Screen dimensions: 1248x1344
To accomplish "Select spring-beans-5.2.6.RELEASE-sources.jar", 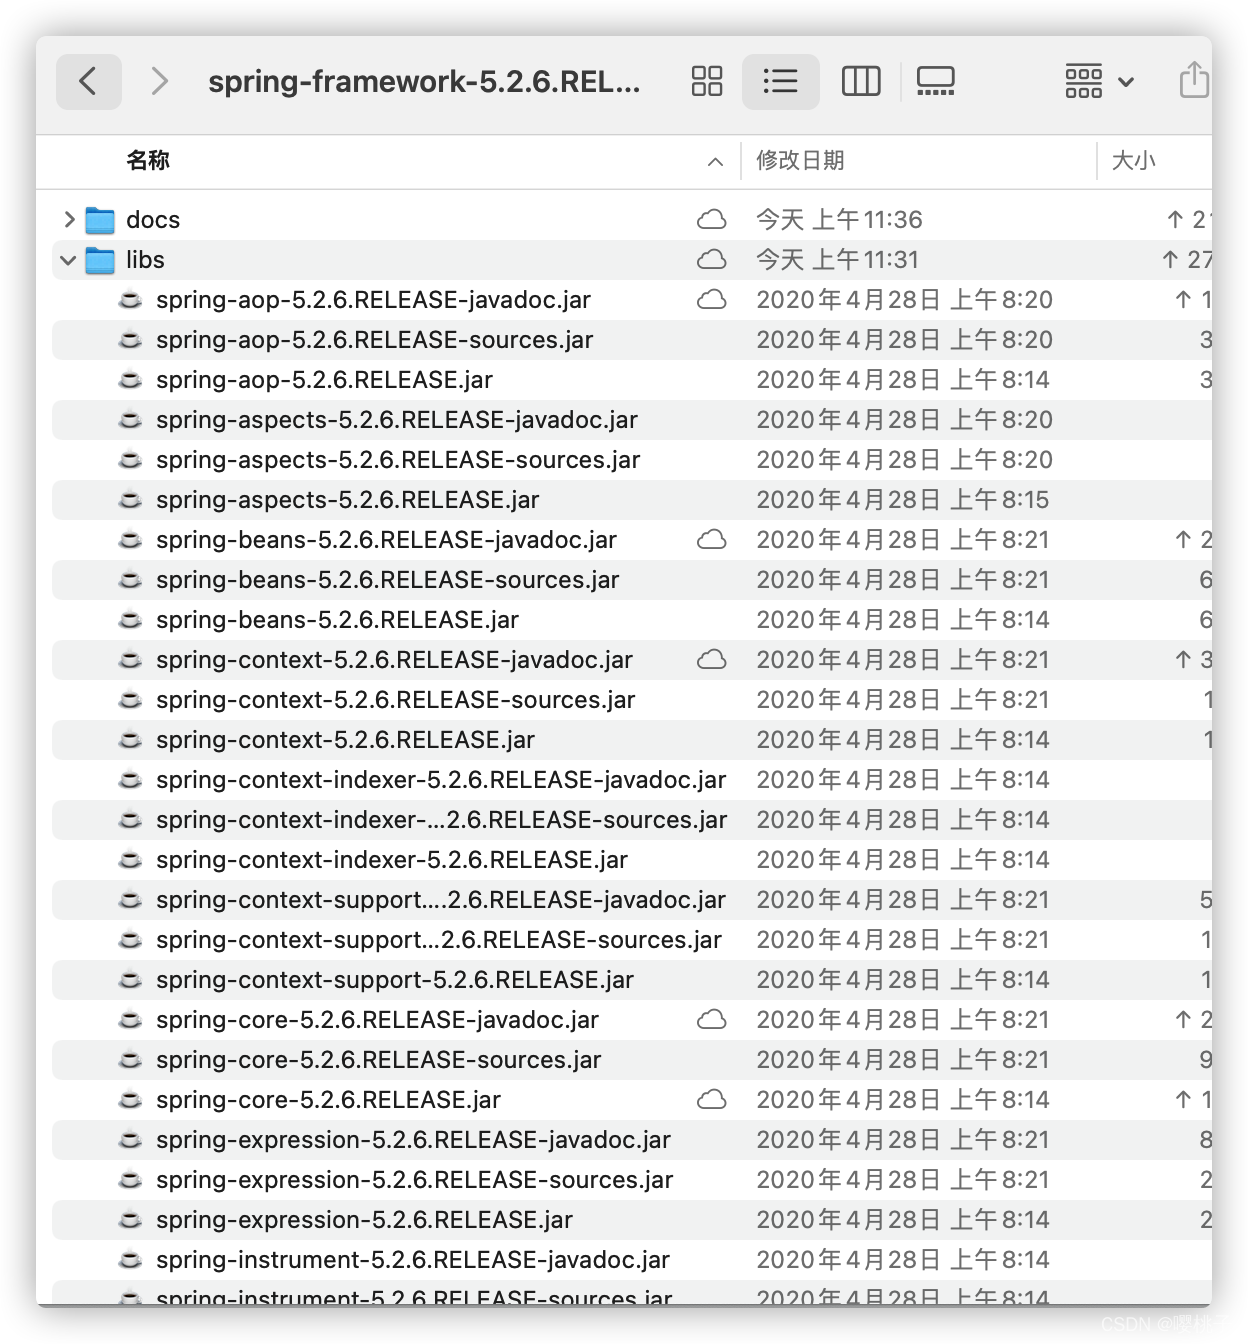I will pos(387,580).
